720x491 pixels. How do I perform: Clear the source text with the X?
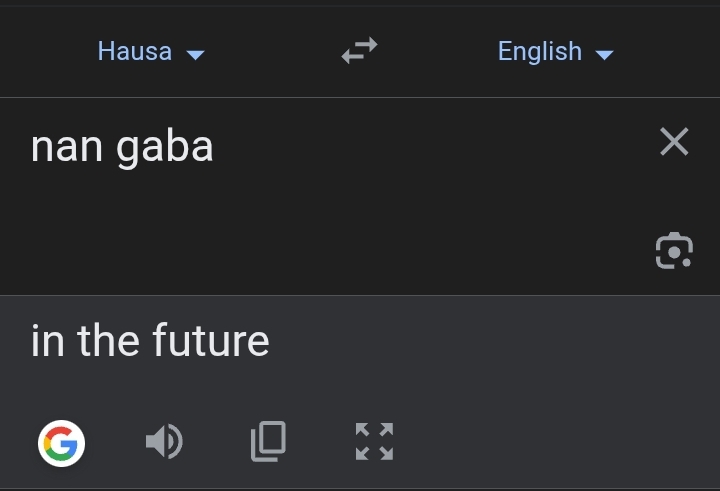(x=674, y=142)
